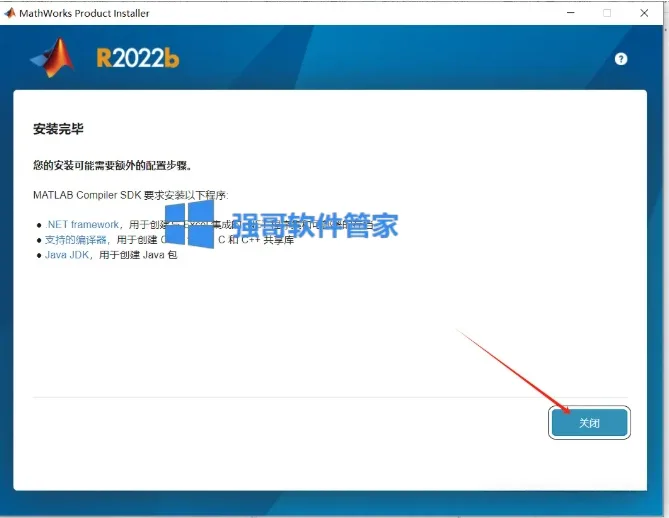Click the 用于创建 Java 包 description text
Screen dimensions: 669x518
[x=138, y=255]
